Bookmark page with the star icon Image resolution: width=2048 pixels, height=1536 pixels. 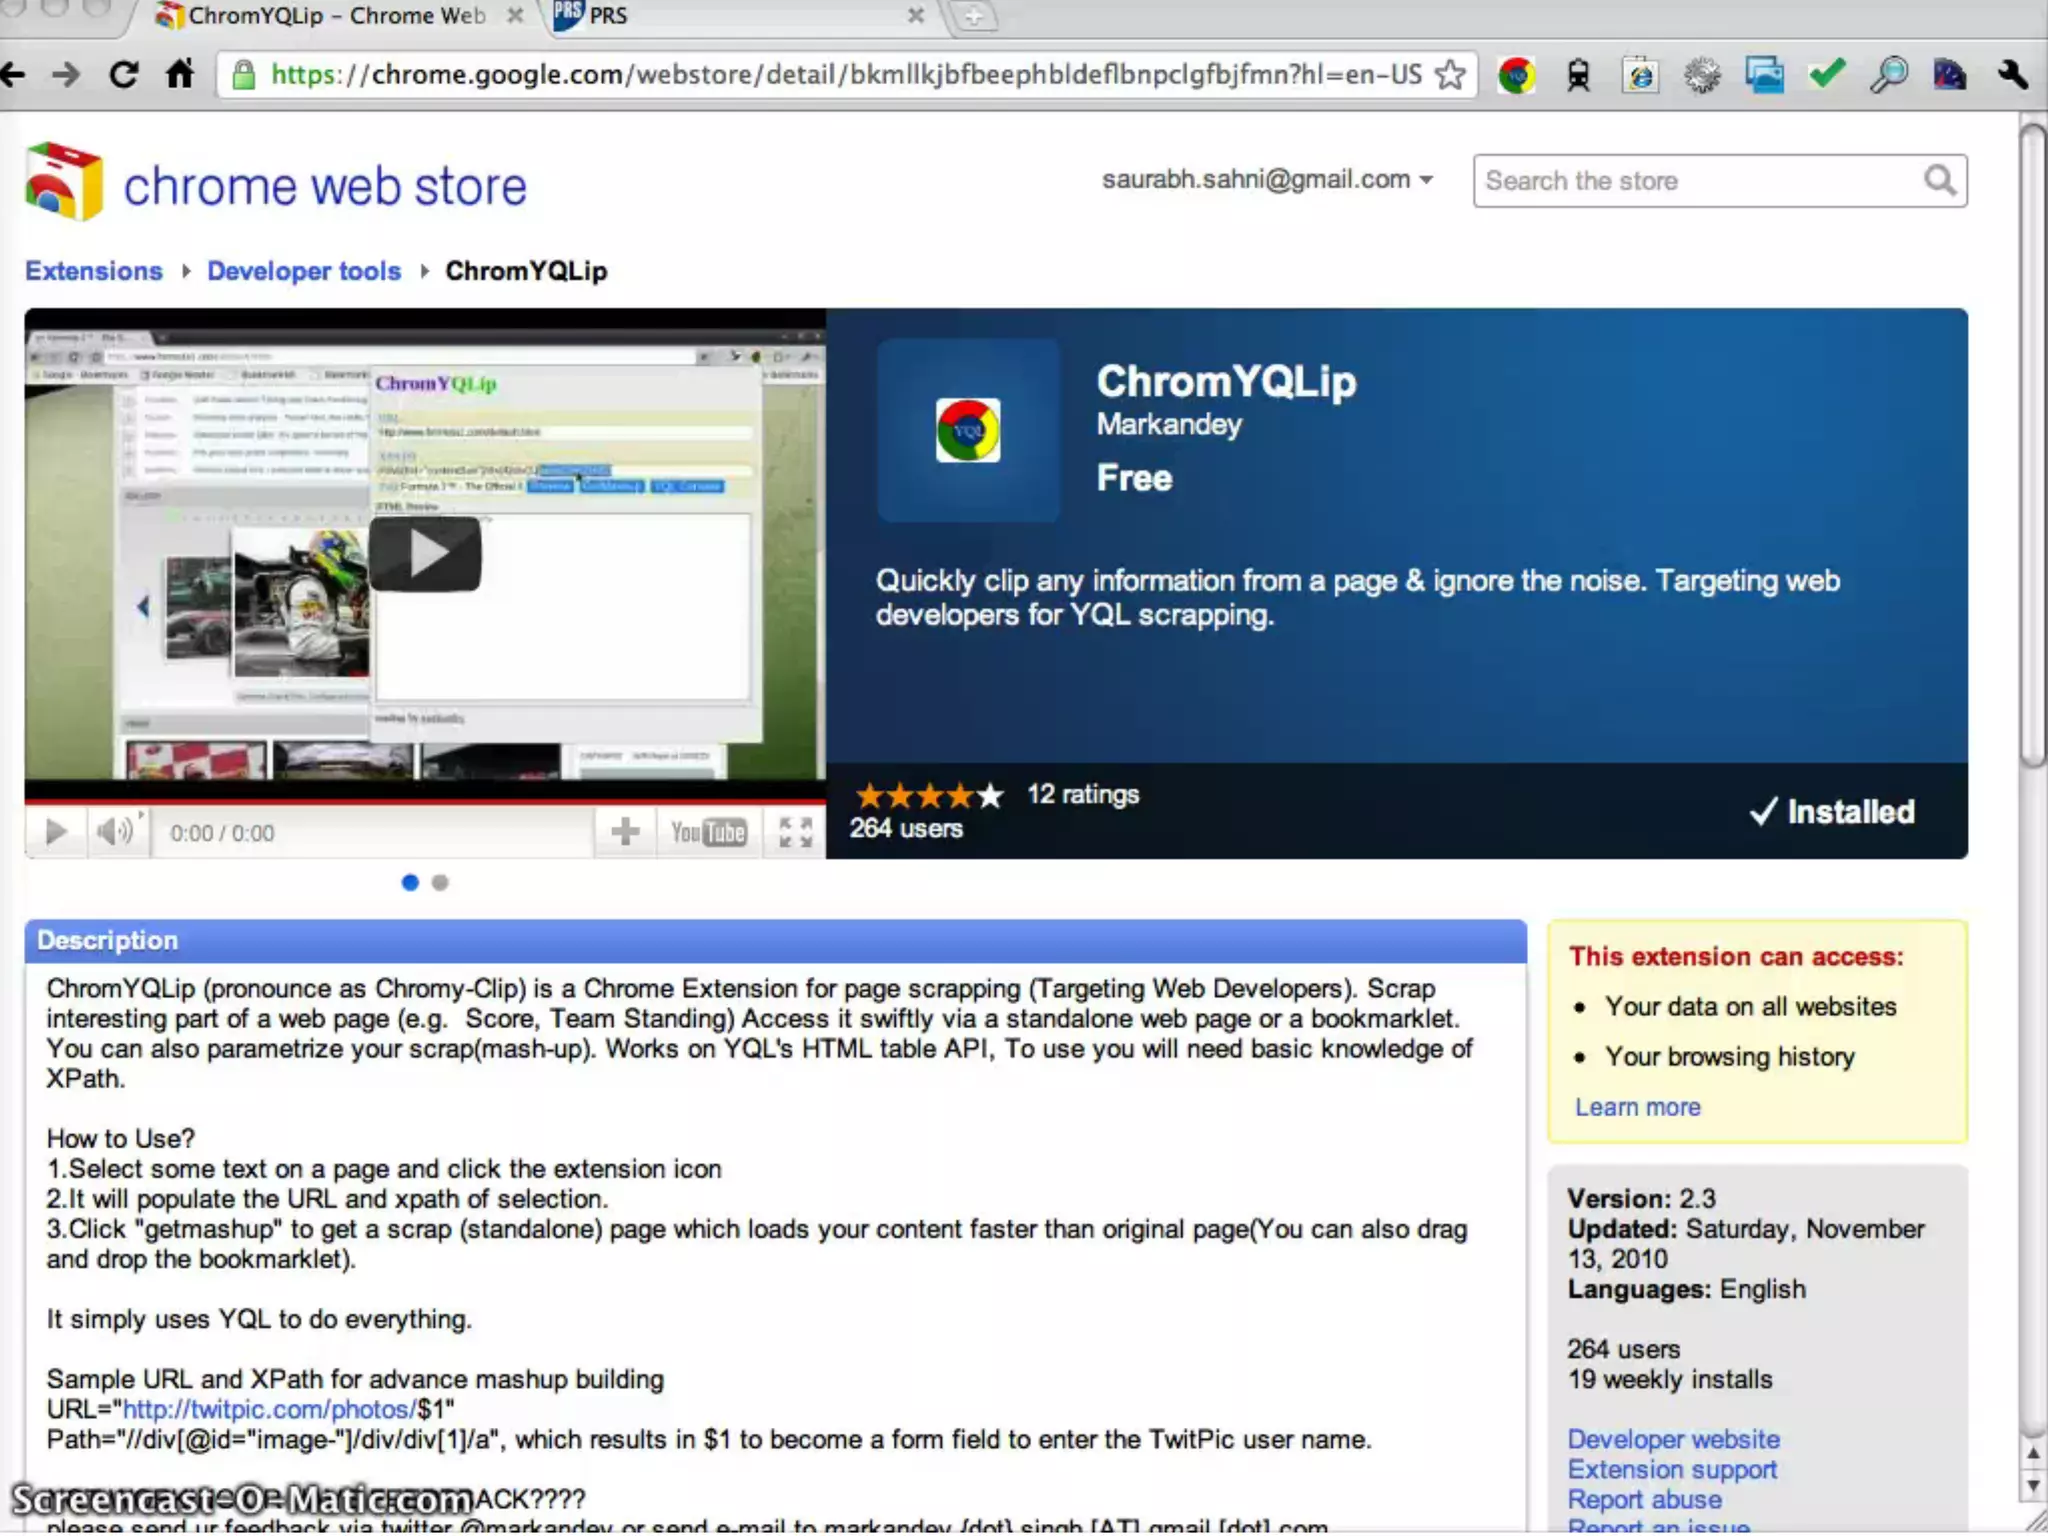click(x=1450, y=75)
